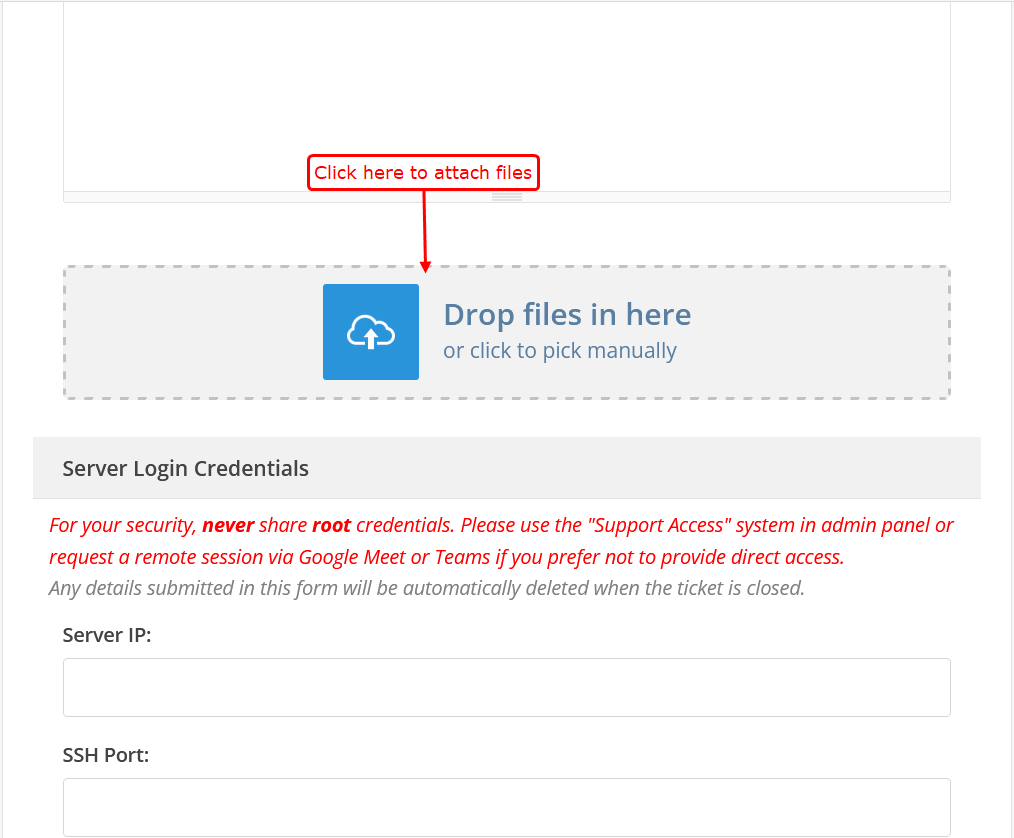Click the Server Login Credentials section header
1014x838 pixels.
pyautogui.click(x=186, y=468)
